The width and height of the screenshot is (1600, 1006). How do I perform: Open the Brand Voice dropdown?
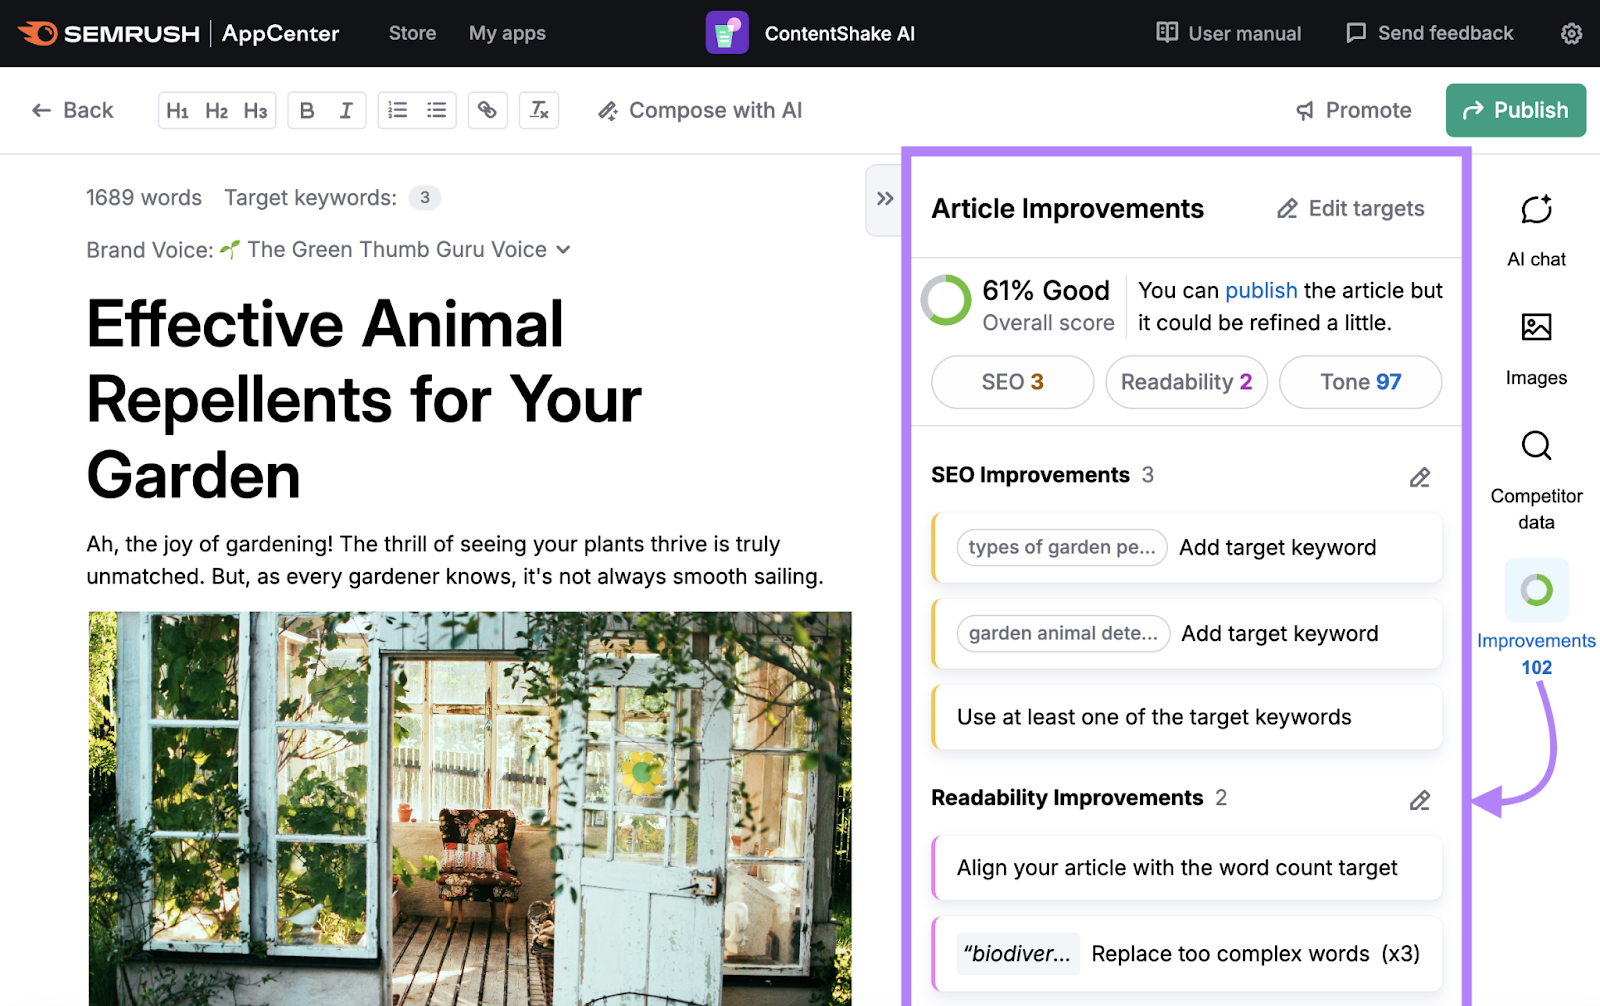410,250
